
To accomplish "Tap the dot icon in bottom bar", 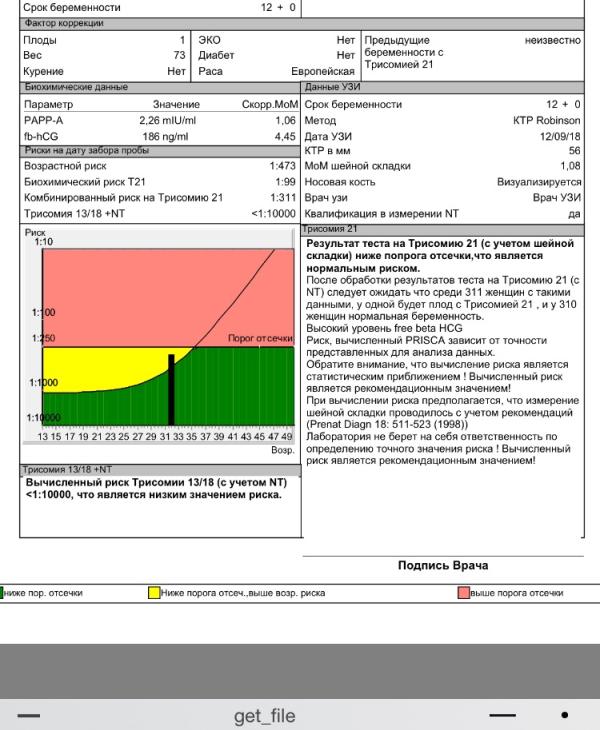I will (565, 716).
